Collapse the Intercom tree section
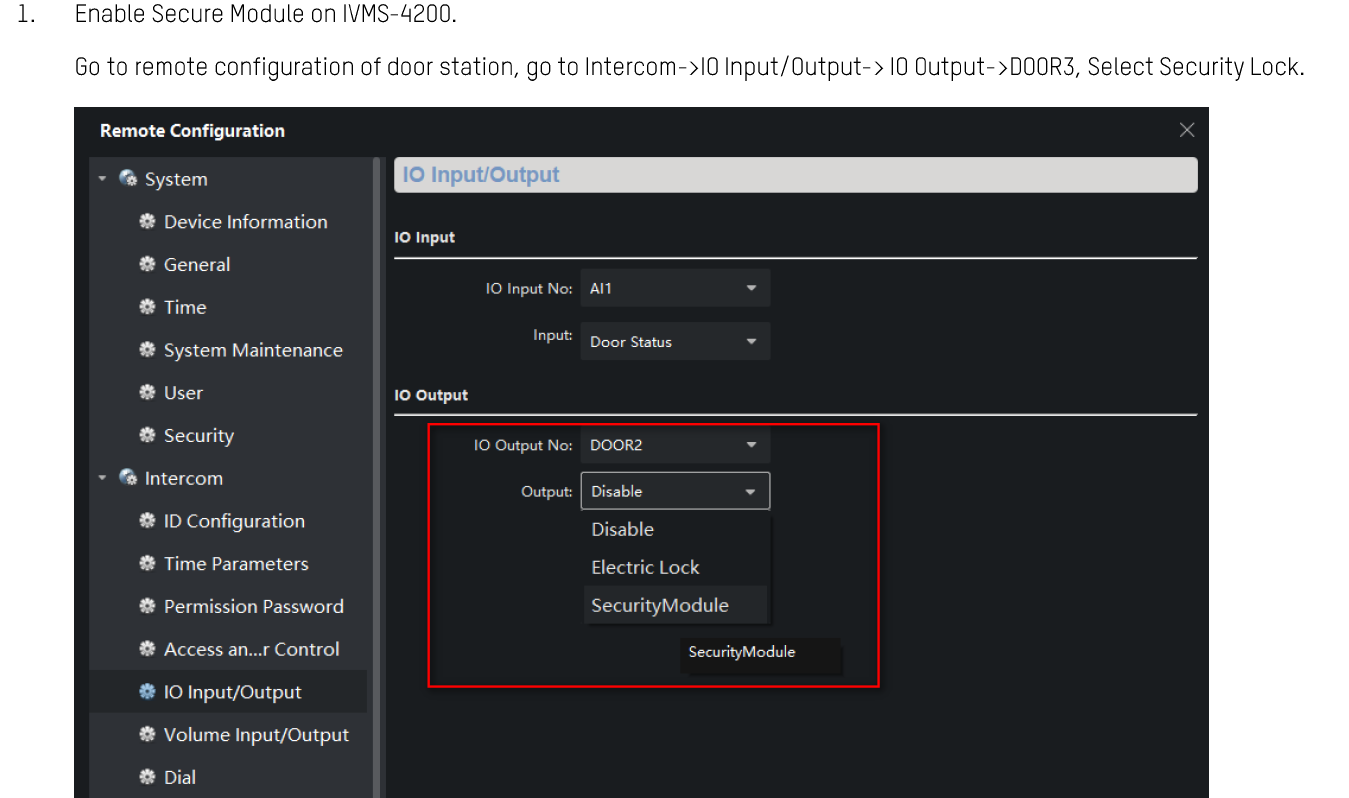This screenshot has width=1349, height=798. point(102,478)
